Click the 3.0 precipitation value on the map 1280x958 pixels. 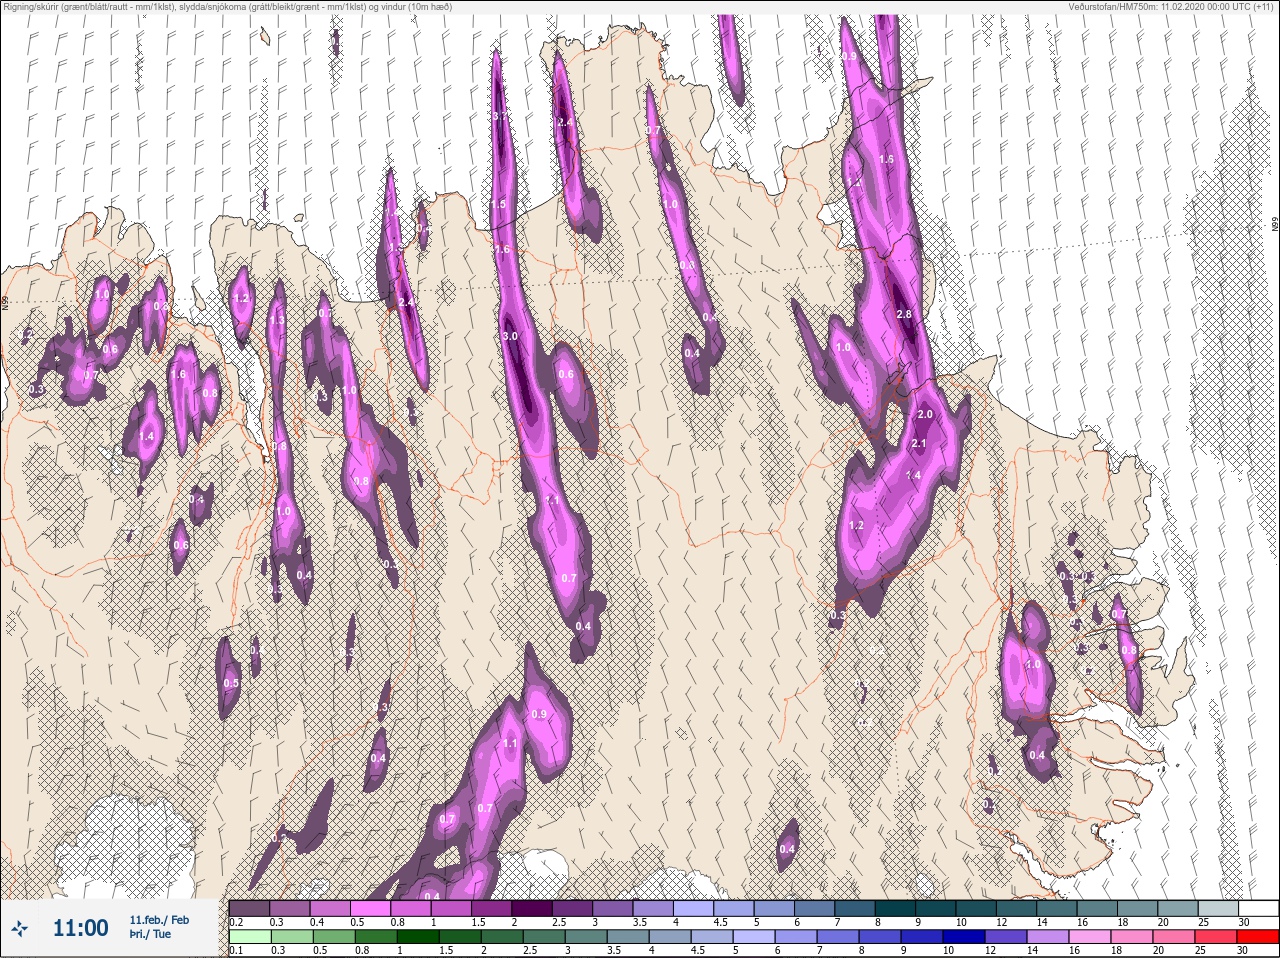[x=510, y=337]
